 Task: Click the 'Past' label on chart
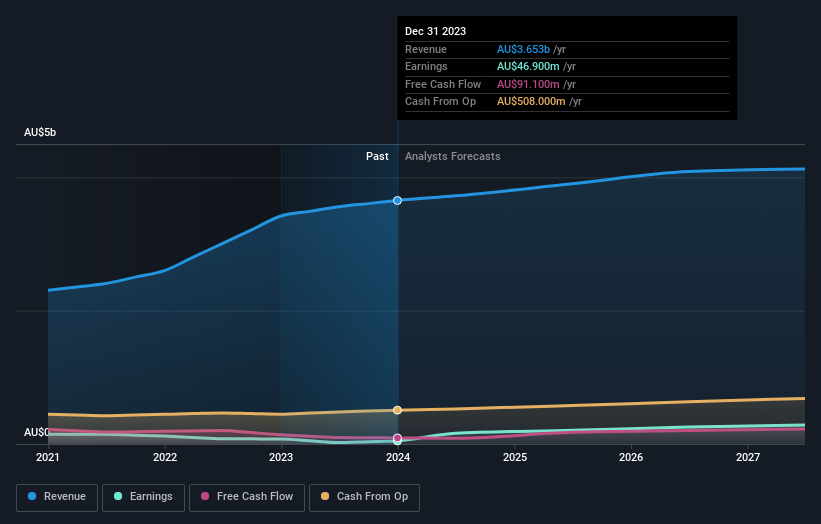click(377, 156)
